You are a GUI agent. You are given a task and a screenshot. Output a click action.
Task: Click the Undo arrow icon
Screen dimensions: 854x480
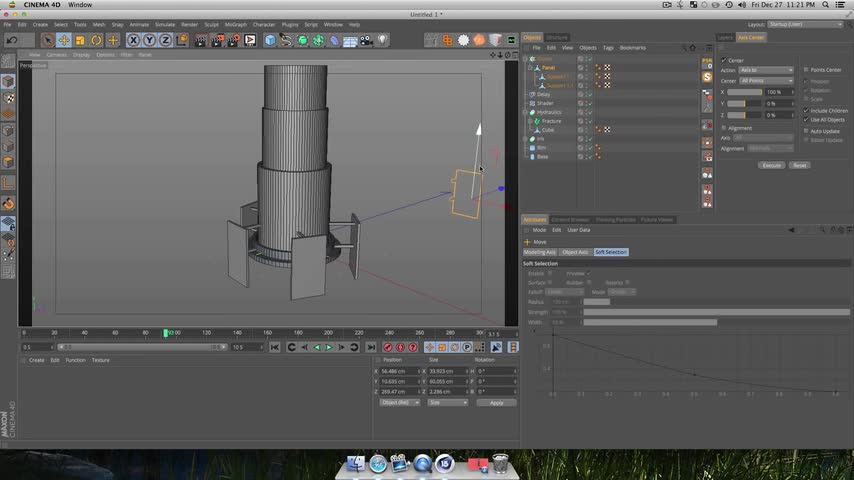pyautogui.click(x=12, y=40)
